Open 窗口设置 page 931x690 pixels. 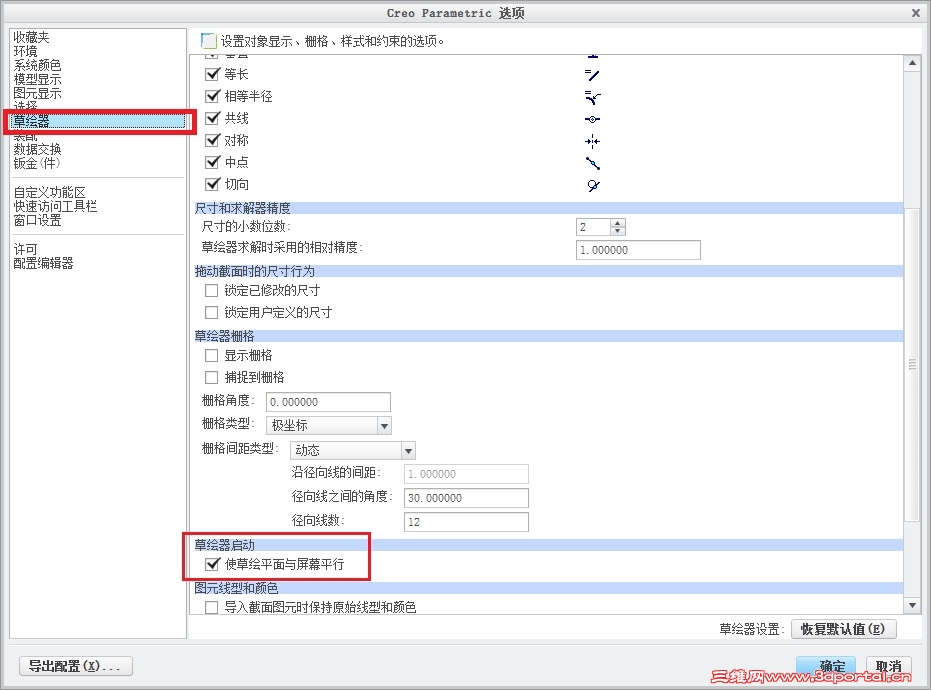tap(37, 220)
